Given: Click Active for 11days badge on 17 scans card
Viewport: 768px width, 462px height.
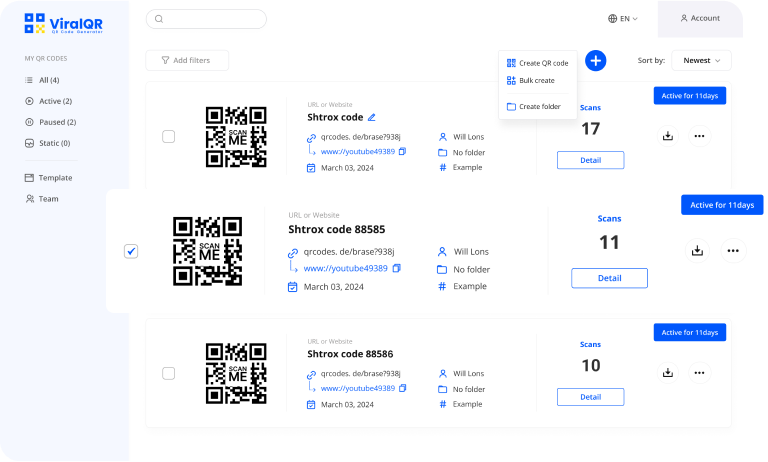Looking at the screenshot, I should (x=690, y=96).
